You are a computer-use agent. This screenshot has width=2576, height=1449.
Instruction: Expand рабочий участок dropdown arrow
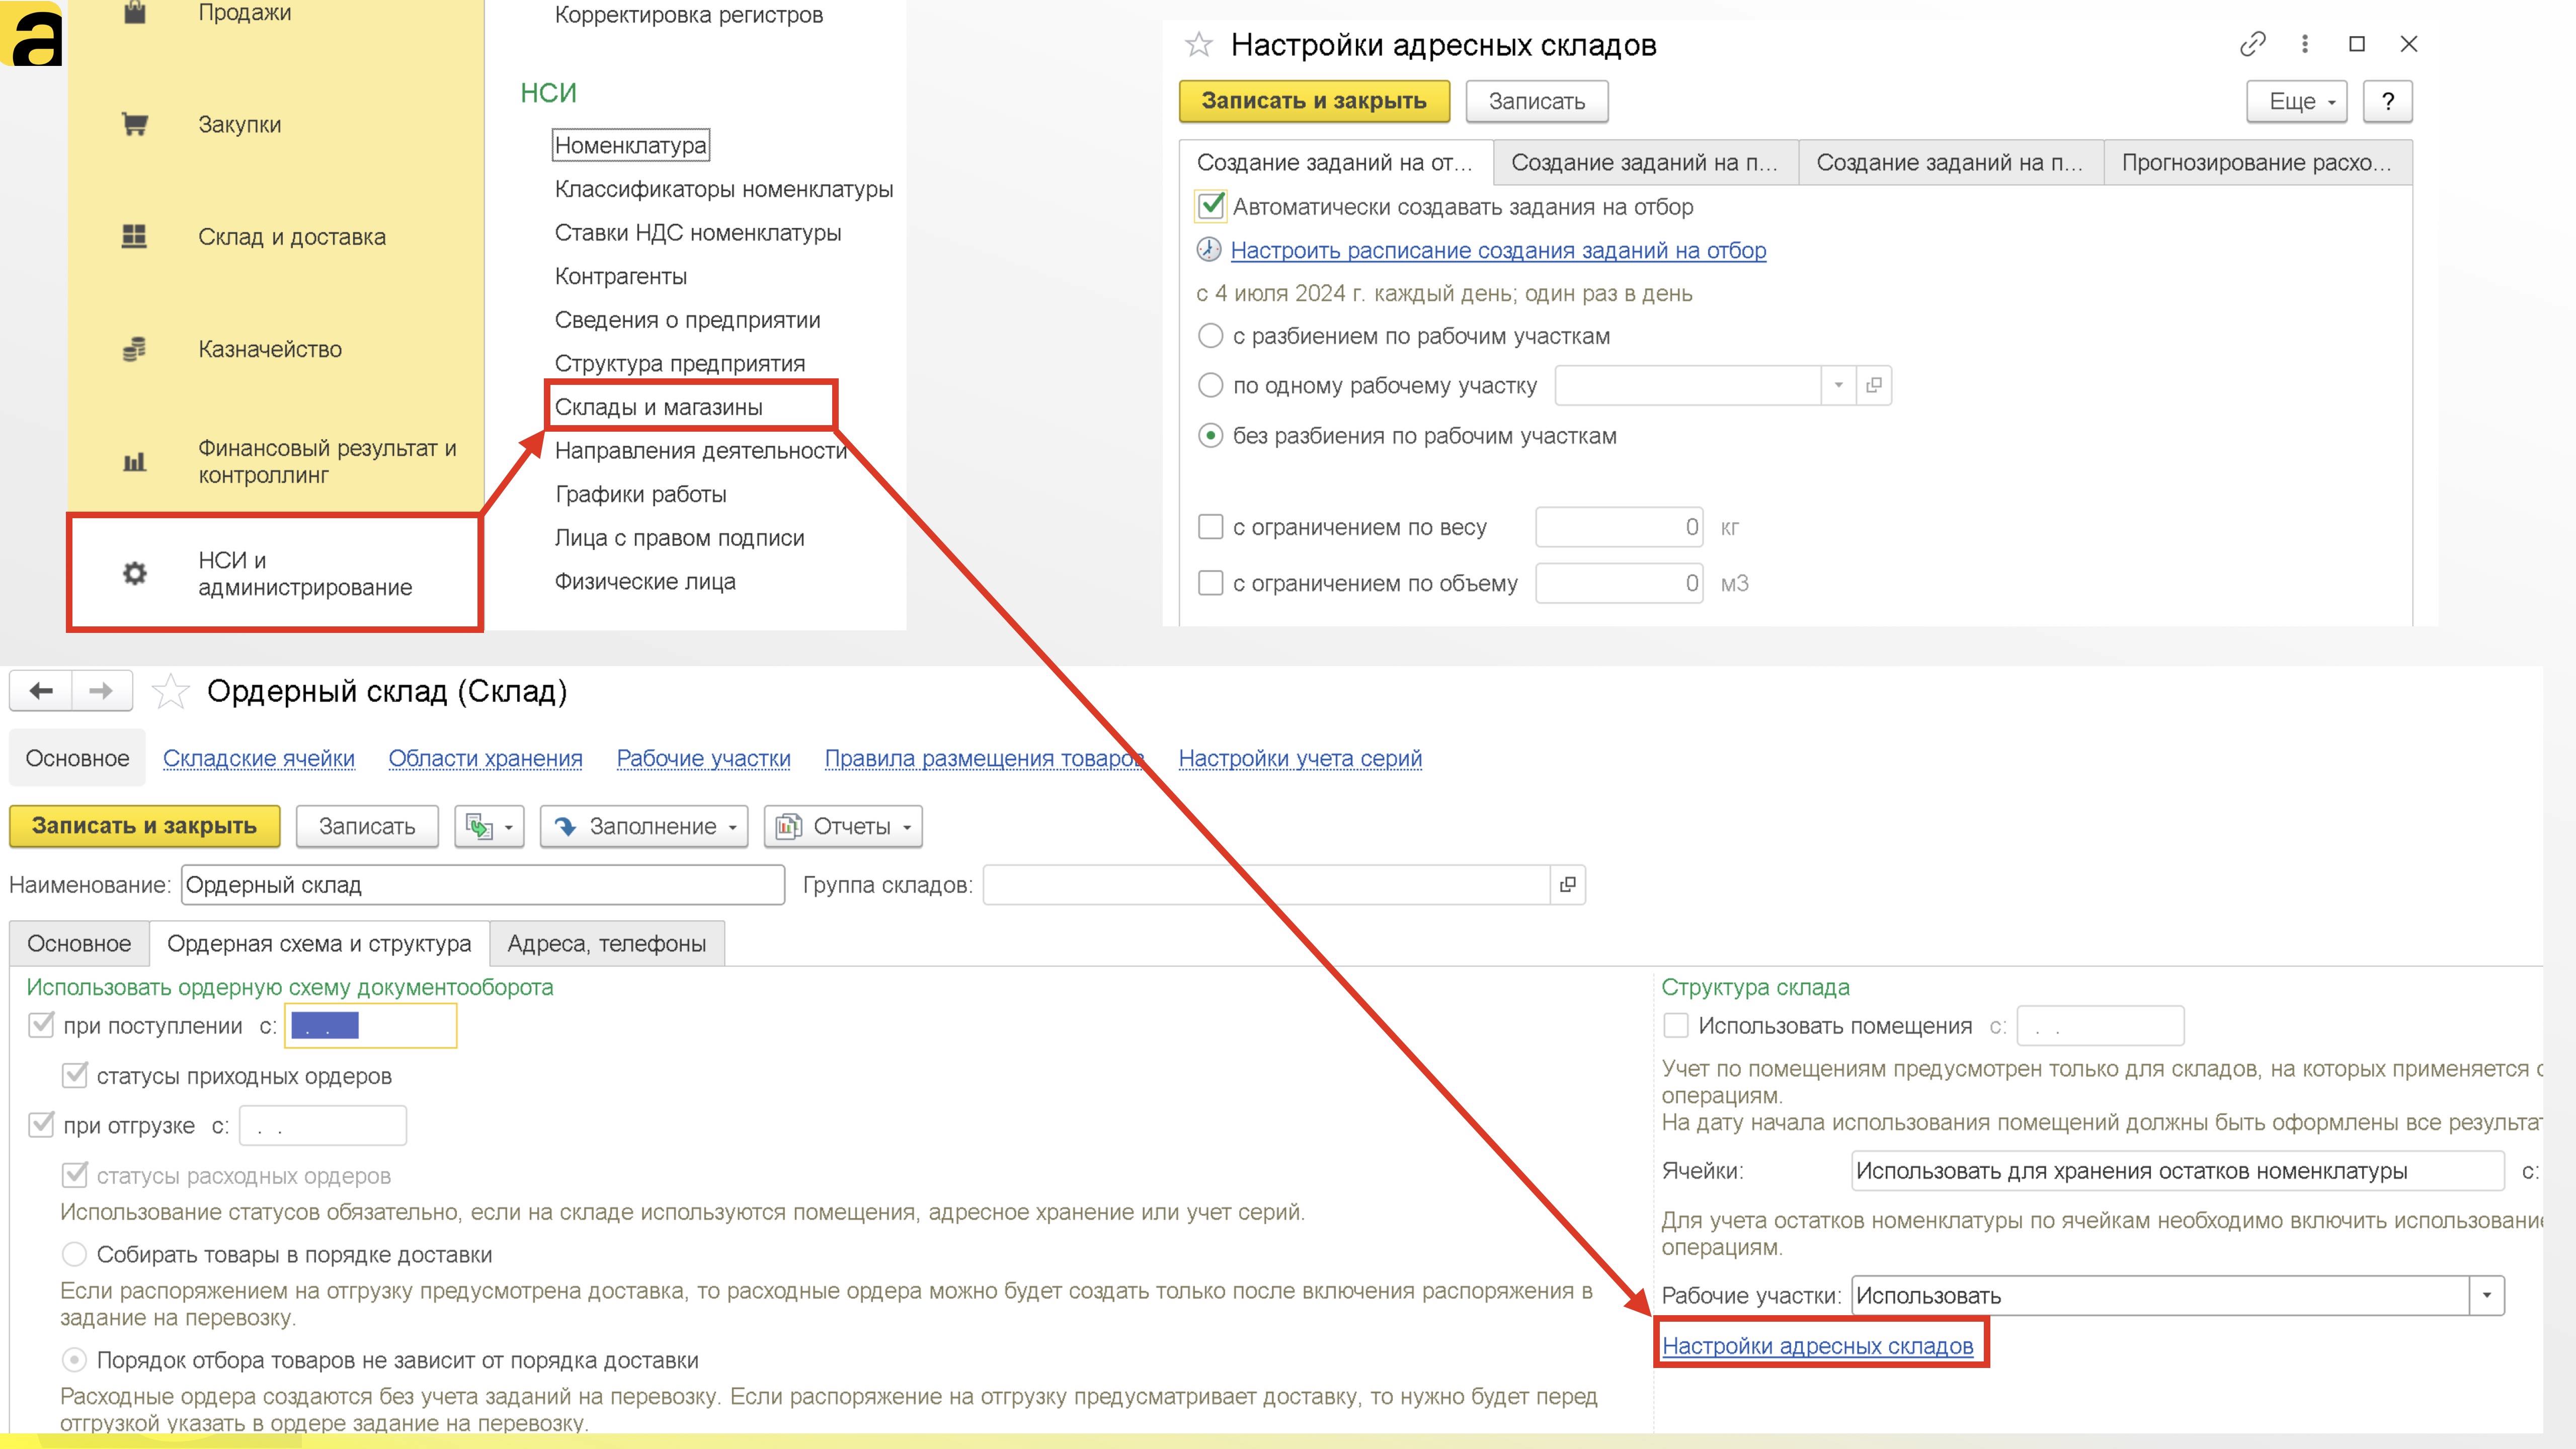tap(1838, 385)
